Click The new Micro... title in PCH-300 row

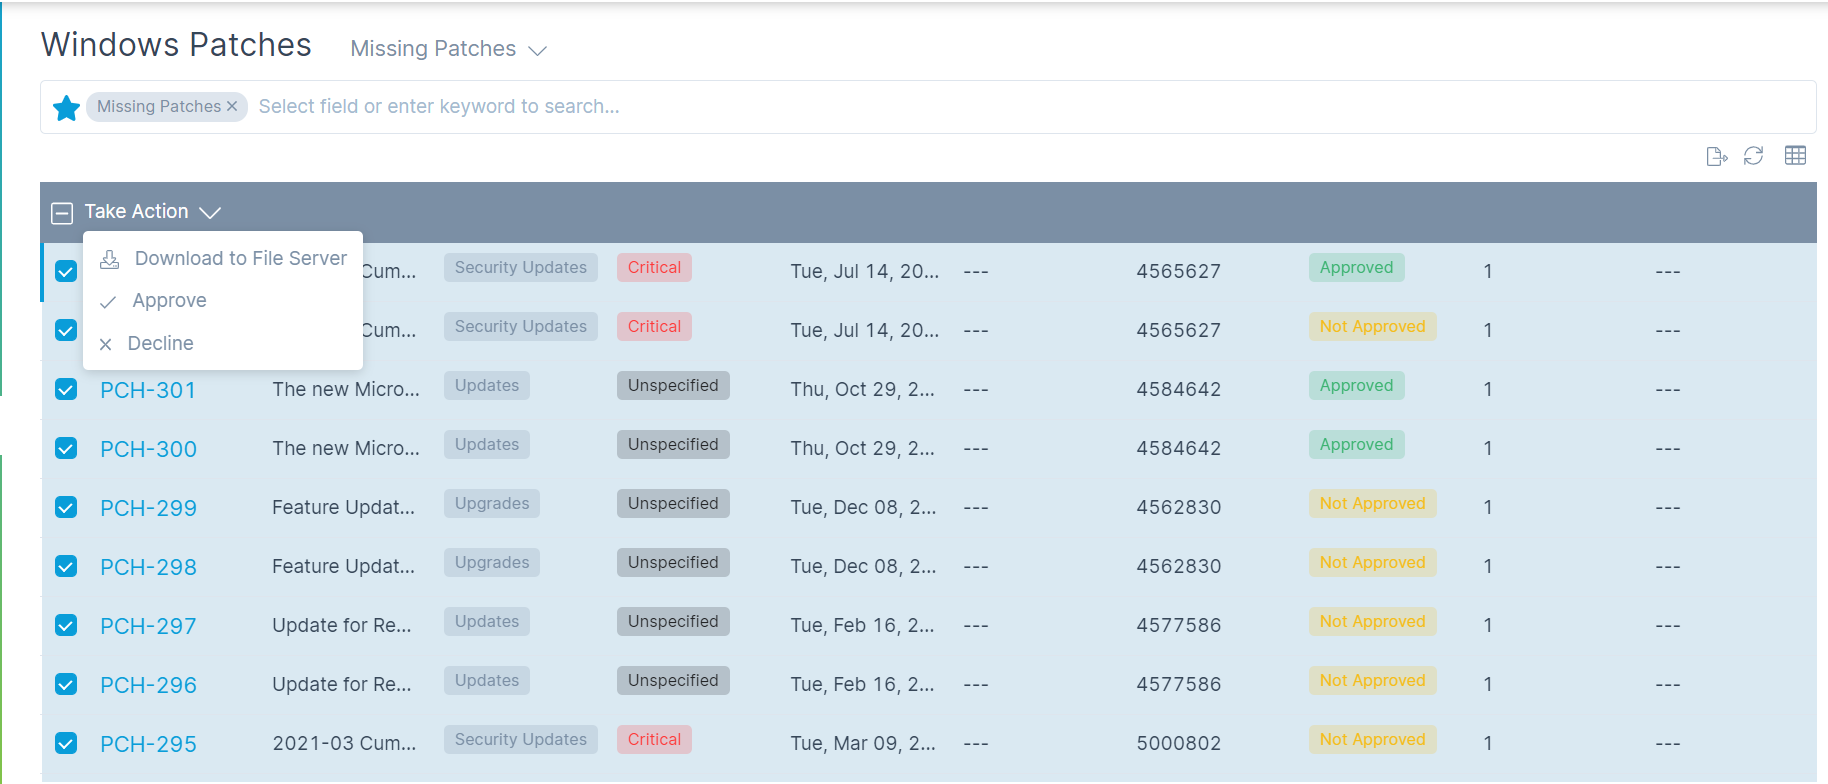[346, 448]
